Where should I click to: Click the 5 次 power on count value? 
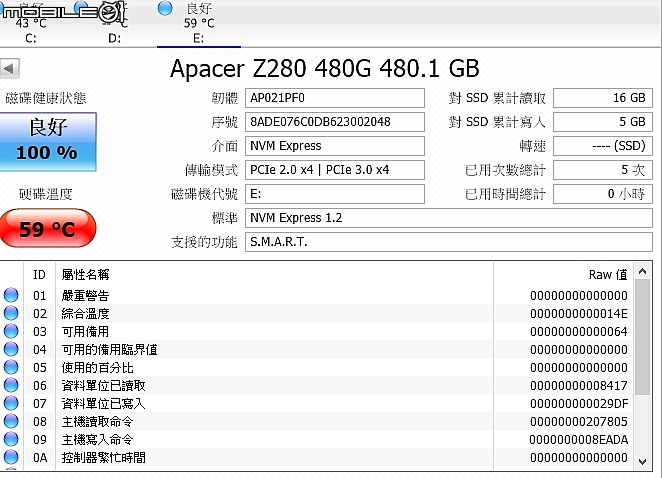point(603,170)
